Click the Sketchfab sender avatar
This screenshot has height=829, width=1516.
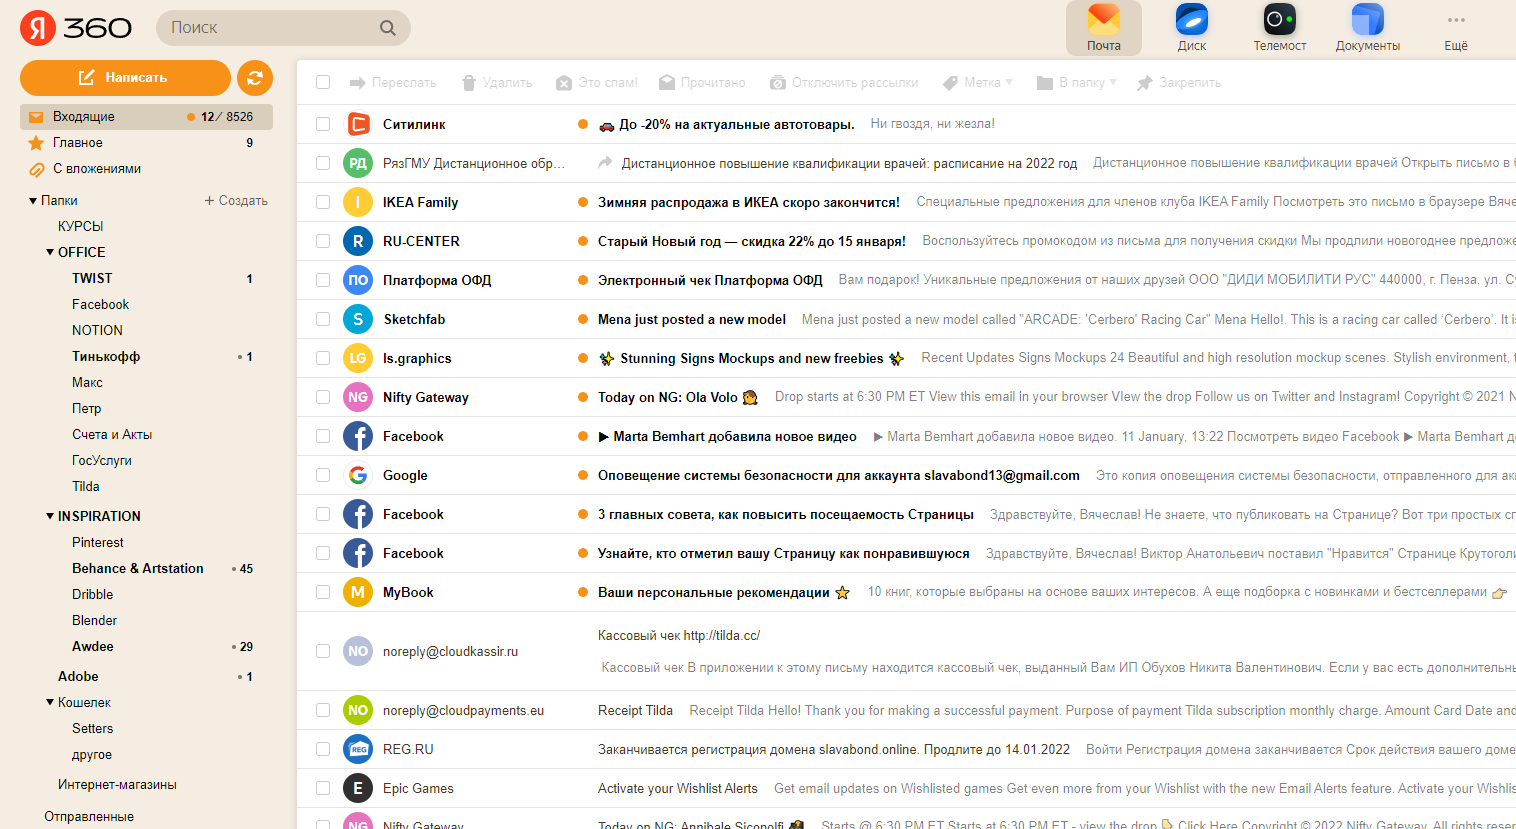358,319
